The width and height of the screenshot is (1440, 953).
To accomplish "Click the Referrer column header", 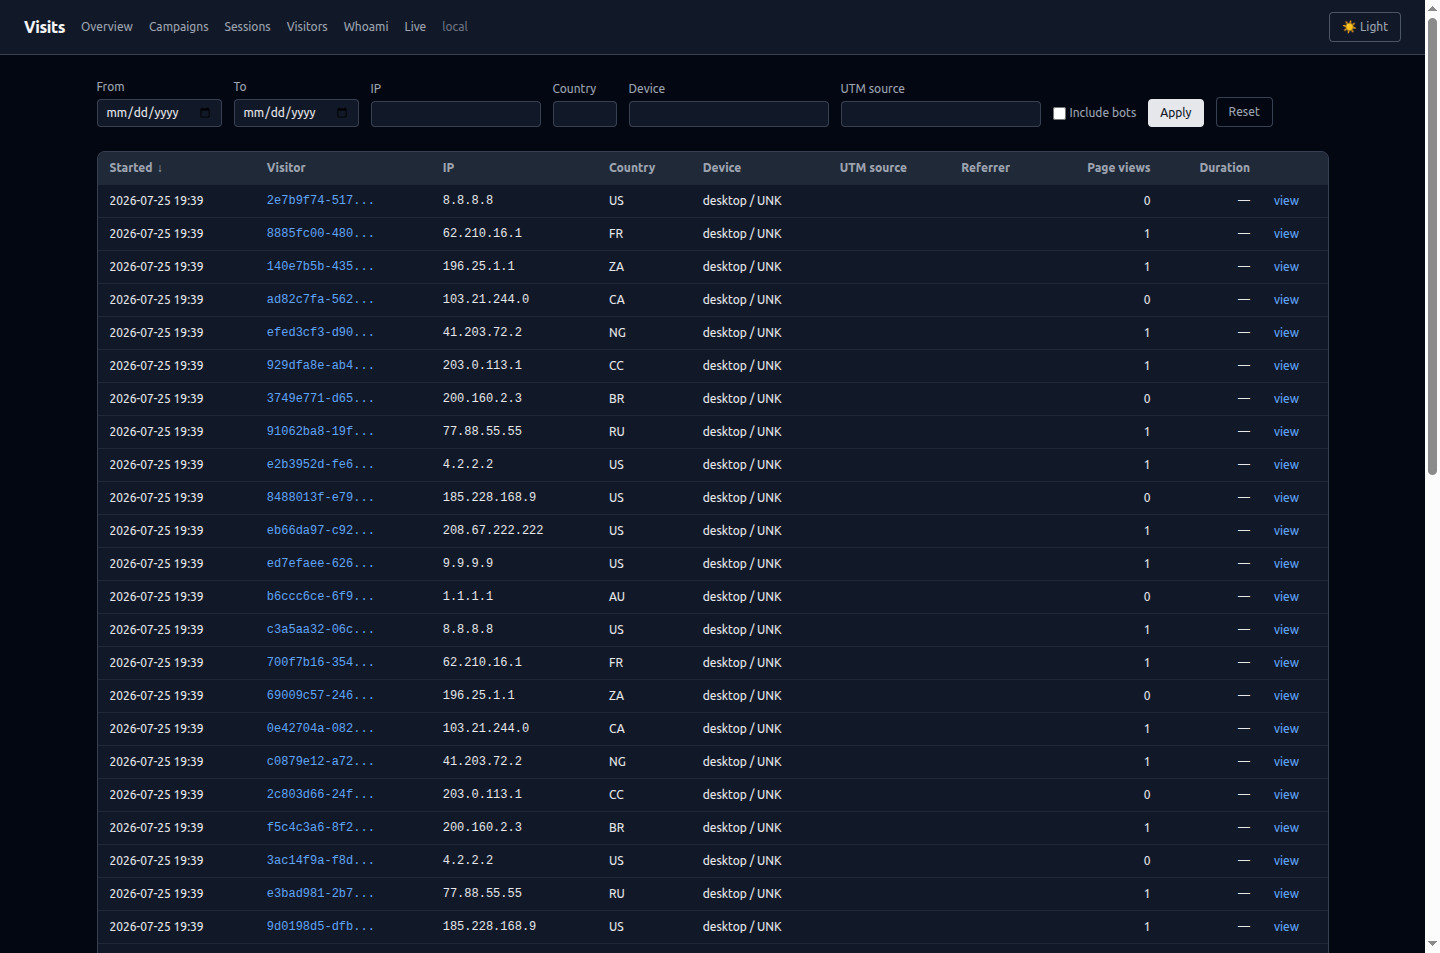I will tap(985, 168).
